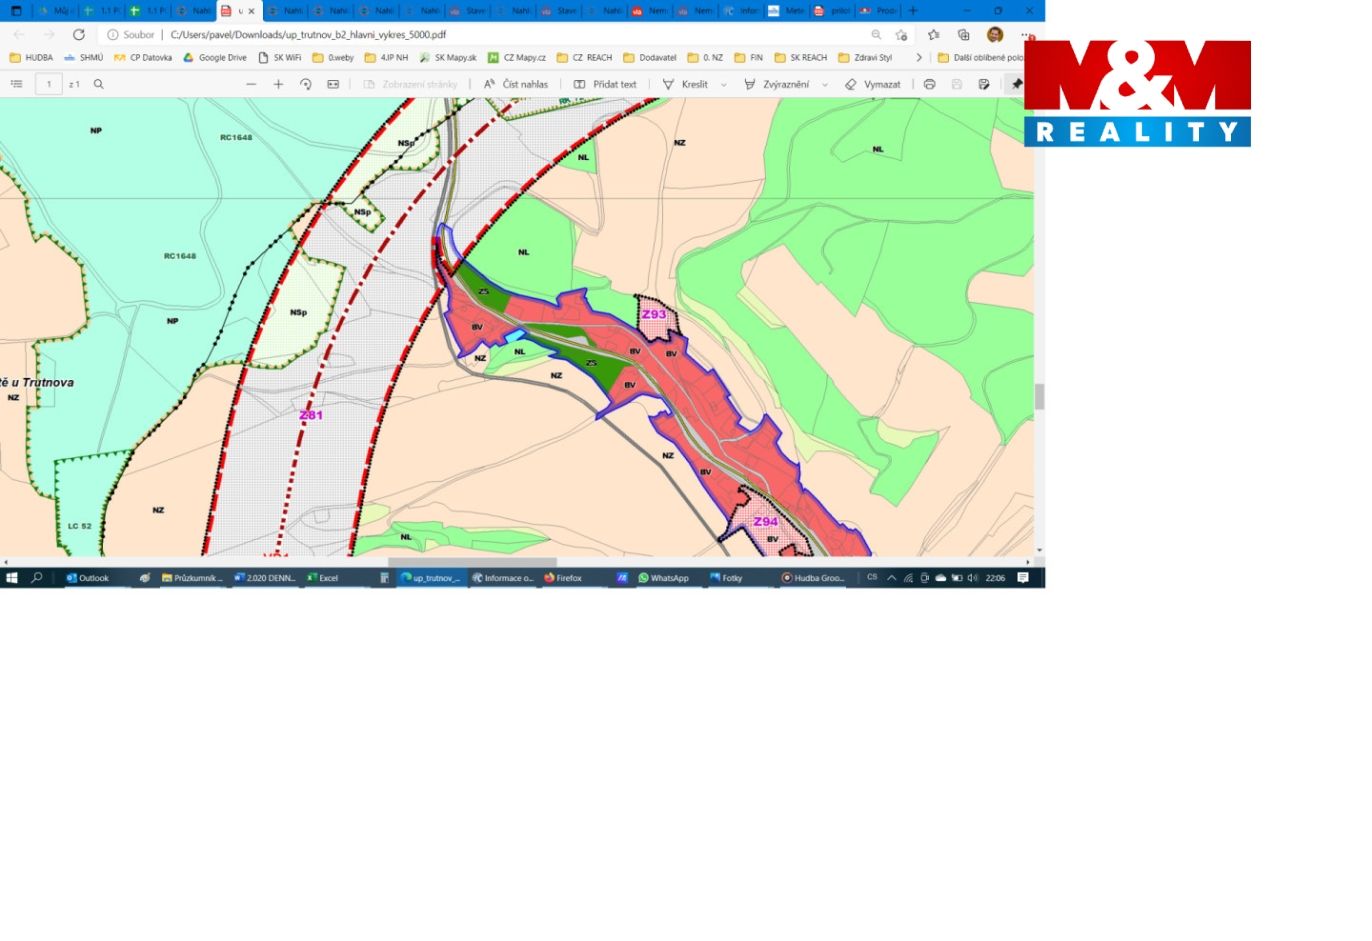Image resolution: width=1372 pixels, height=941 pixels.
Task: Open the tab actions menu icon
Action: [x=16, y=11]
